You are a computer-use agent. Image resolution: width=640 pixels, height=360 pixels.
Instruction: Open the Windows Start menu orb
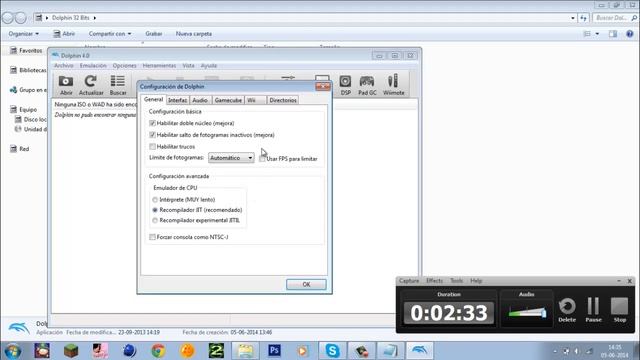13,351
